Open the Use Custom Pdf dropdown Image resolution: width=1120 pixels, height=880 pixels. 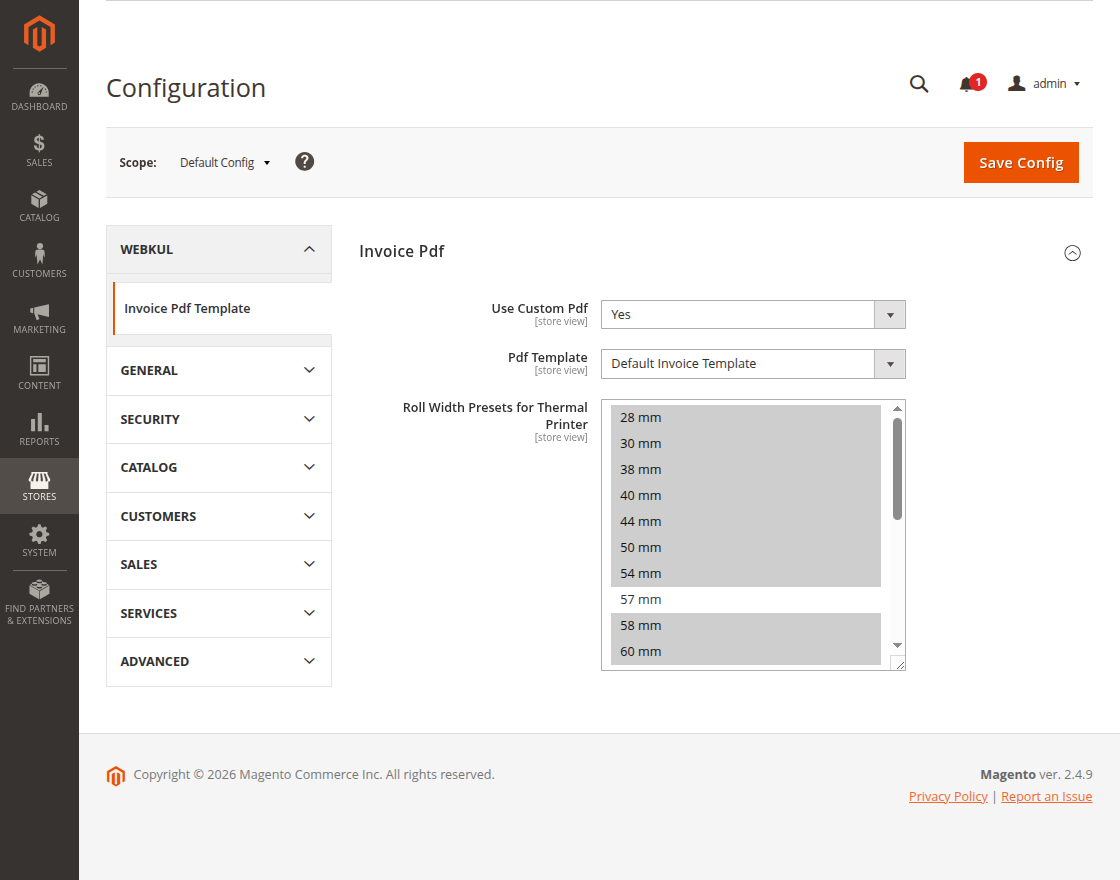(x=753, y=314)
